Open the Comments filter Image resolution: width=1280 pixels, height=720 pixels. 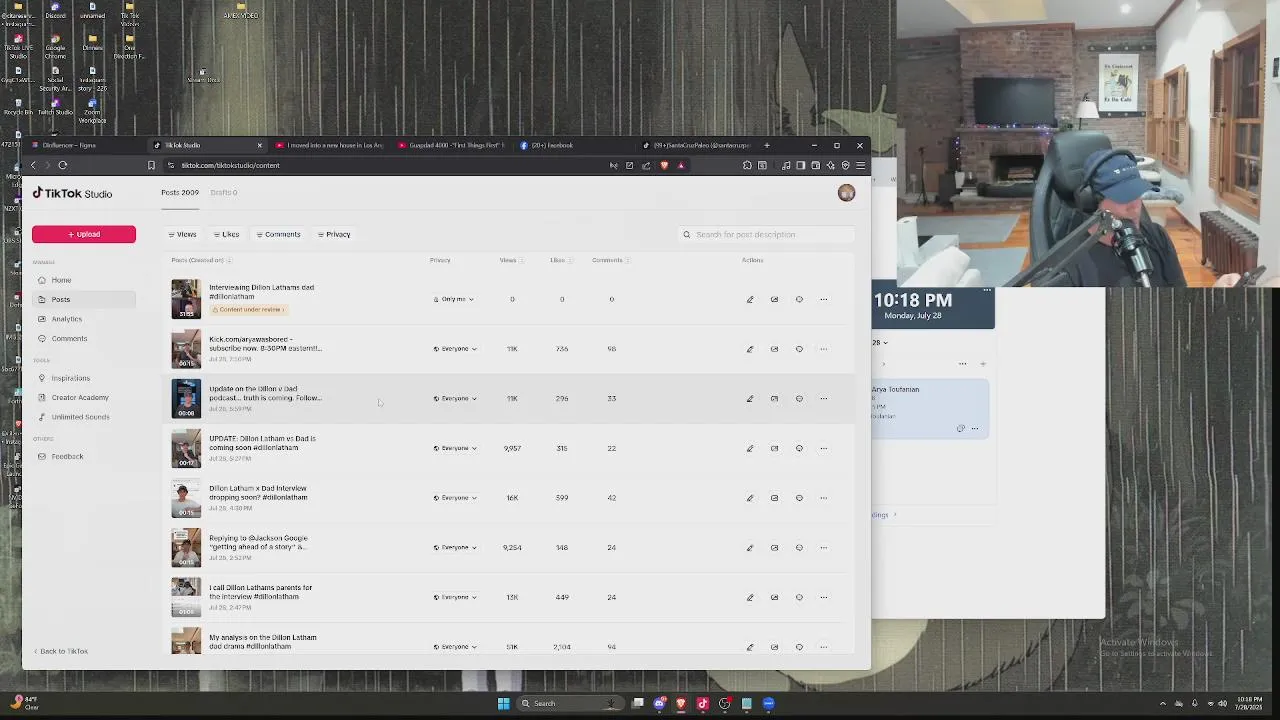[x=278, y=234]
